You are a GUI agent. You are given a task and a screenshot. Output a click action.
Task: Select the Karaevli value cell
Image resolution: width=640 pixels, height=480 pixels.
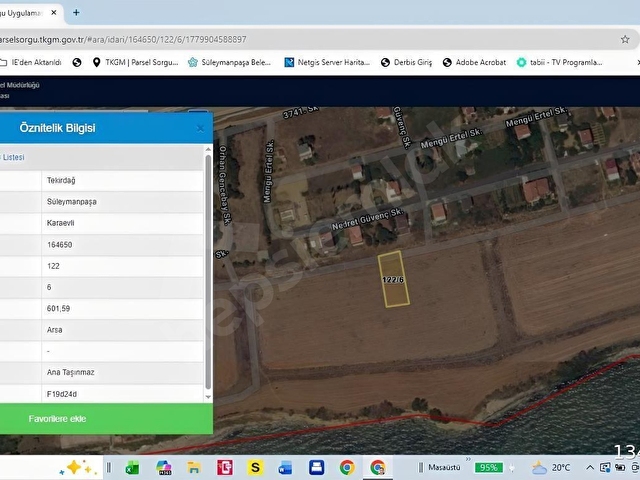(x=122, y=223)
